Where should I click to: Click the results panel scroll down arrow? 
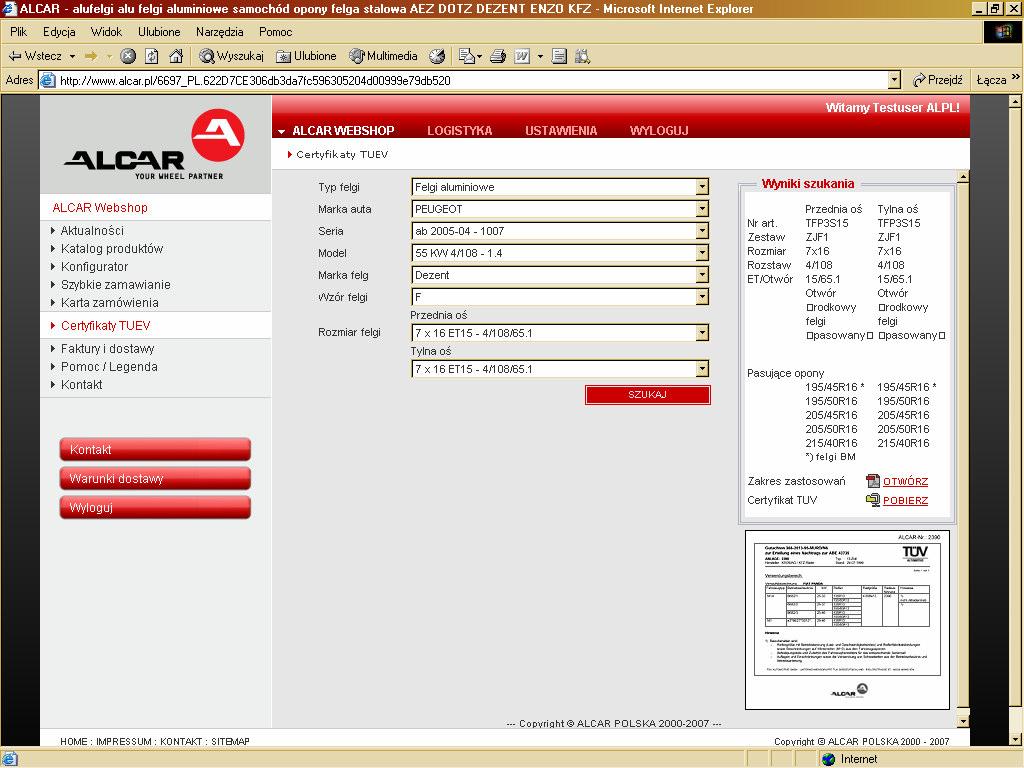coord(963,721)
